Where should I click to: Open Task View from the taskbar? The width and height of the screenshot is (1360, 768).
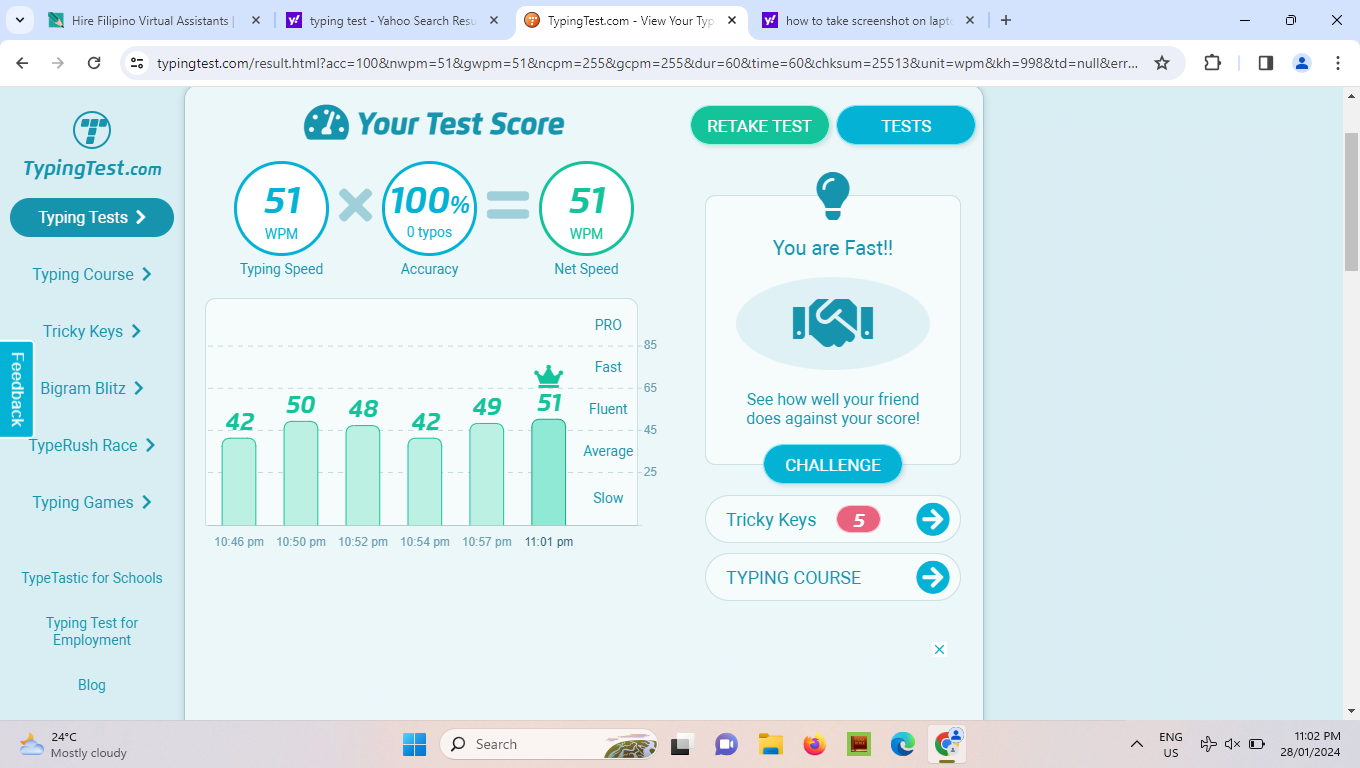(x=683, y=744)
